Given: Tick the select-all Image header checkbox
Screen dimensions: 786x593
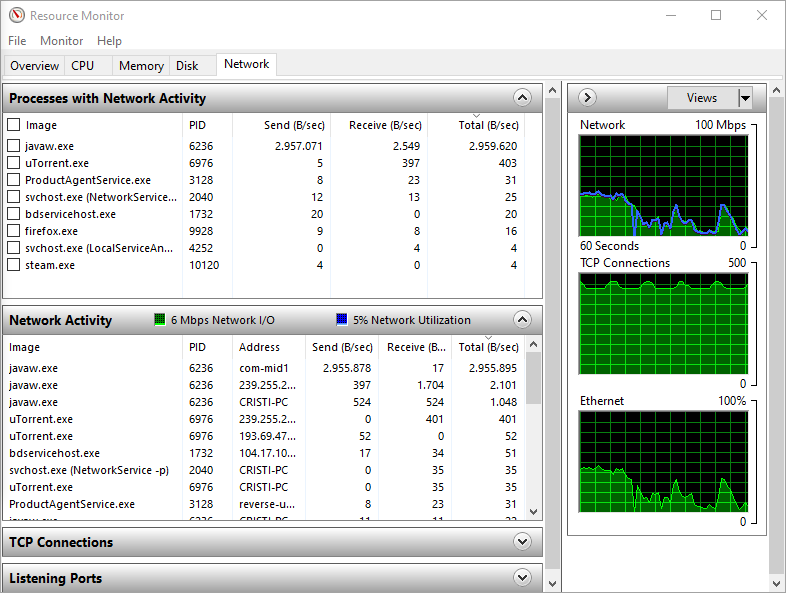Looking at the screenshot, I should 14,124.
